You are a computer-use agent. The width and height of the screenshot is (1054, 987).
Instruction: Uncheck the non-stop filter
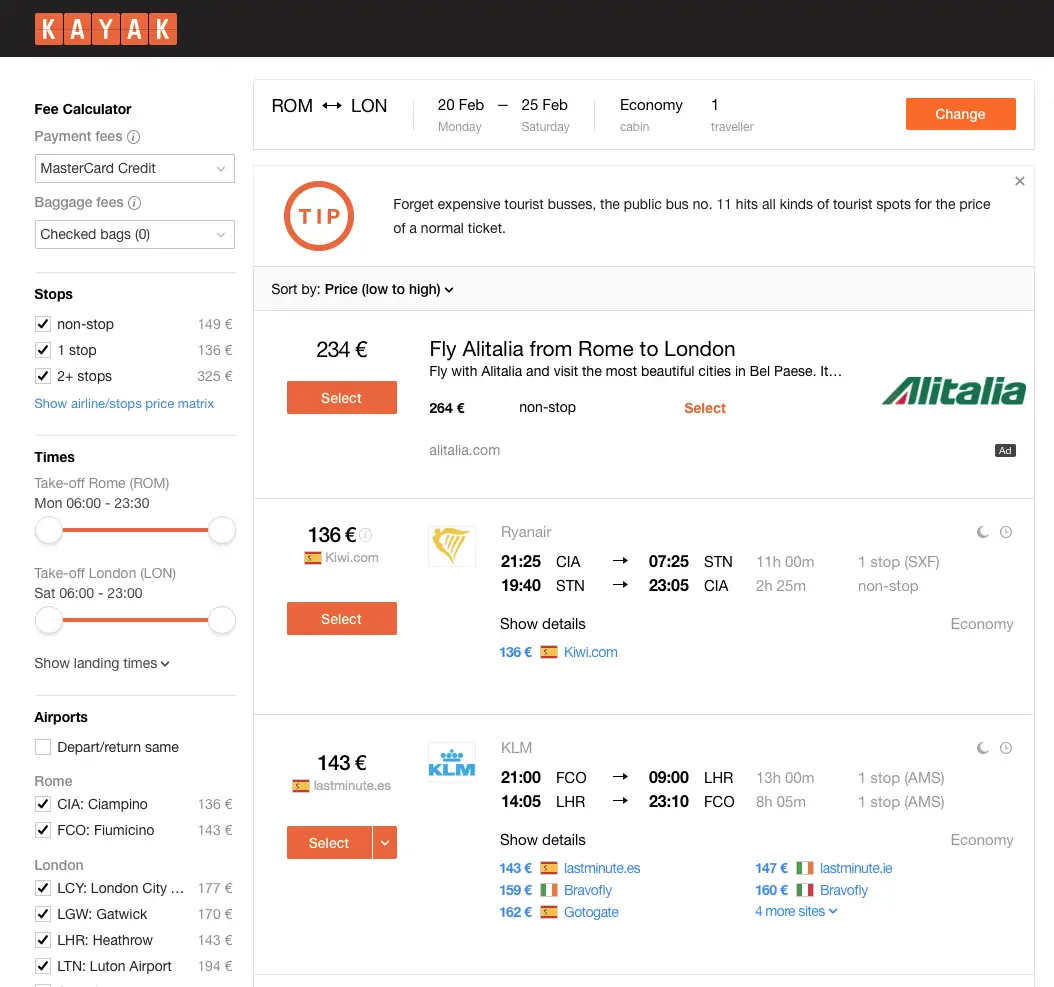[43, 324]
